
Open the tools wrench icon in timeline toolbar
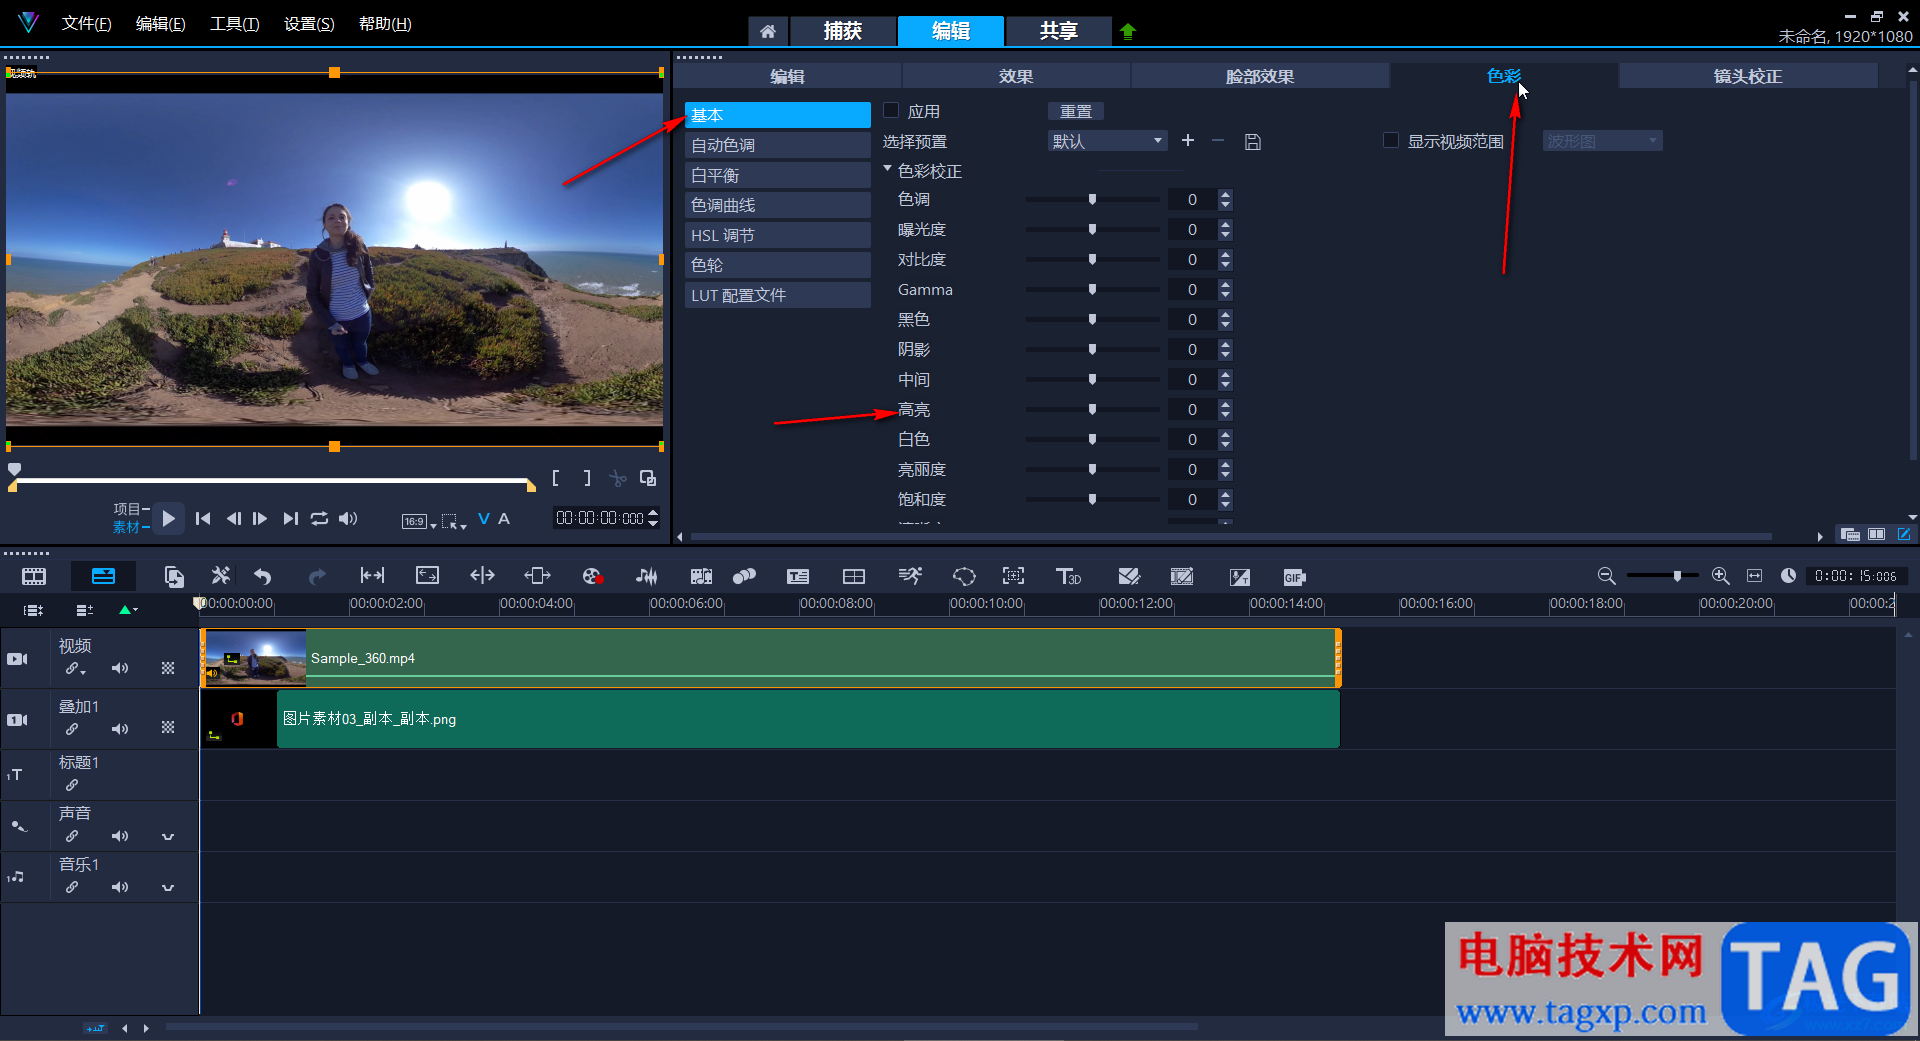(221, 576)
